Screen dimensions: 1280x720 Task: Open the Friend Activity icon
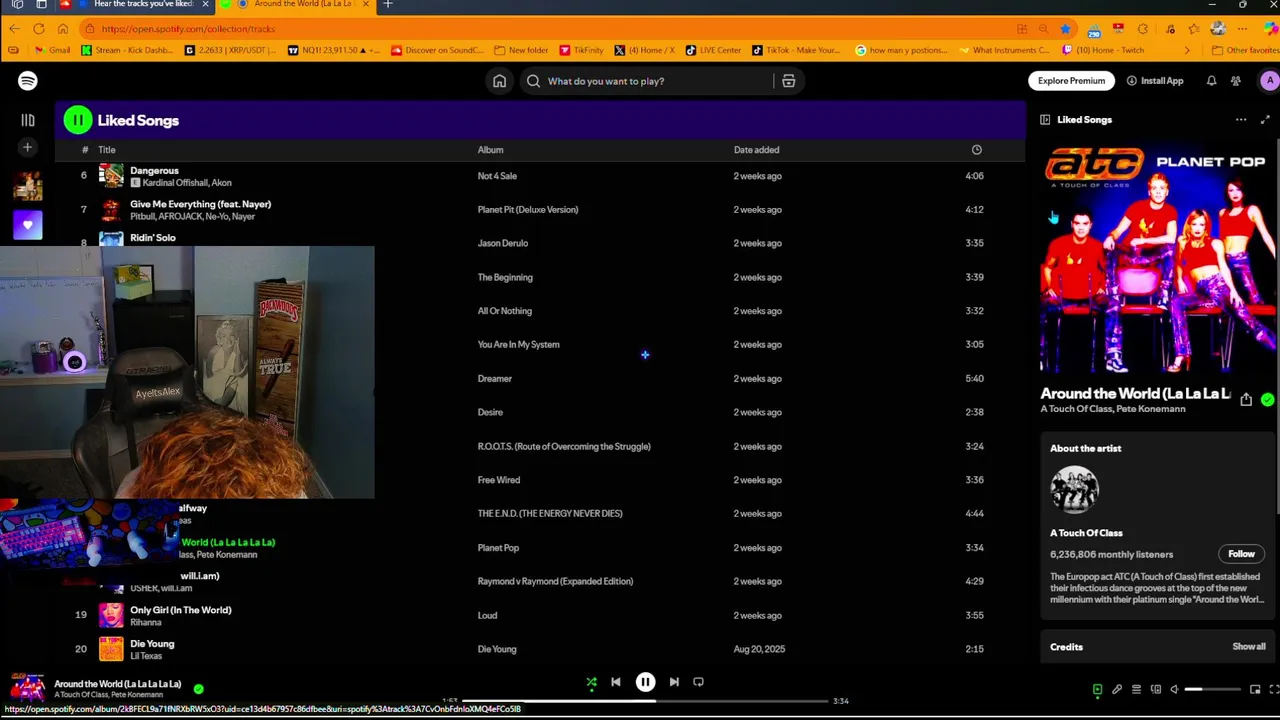click(1236, 81)
